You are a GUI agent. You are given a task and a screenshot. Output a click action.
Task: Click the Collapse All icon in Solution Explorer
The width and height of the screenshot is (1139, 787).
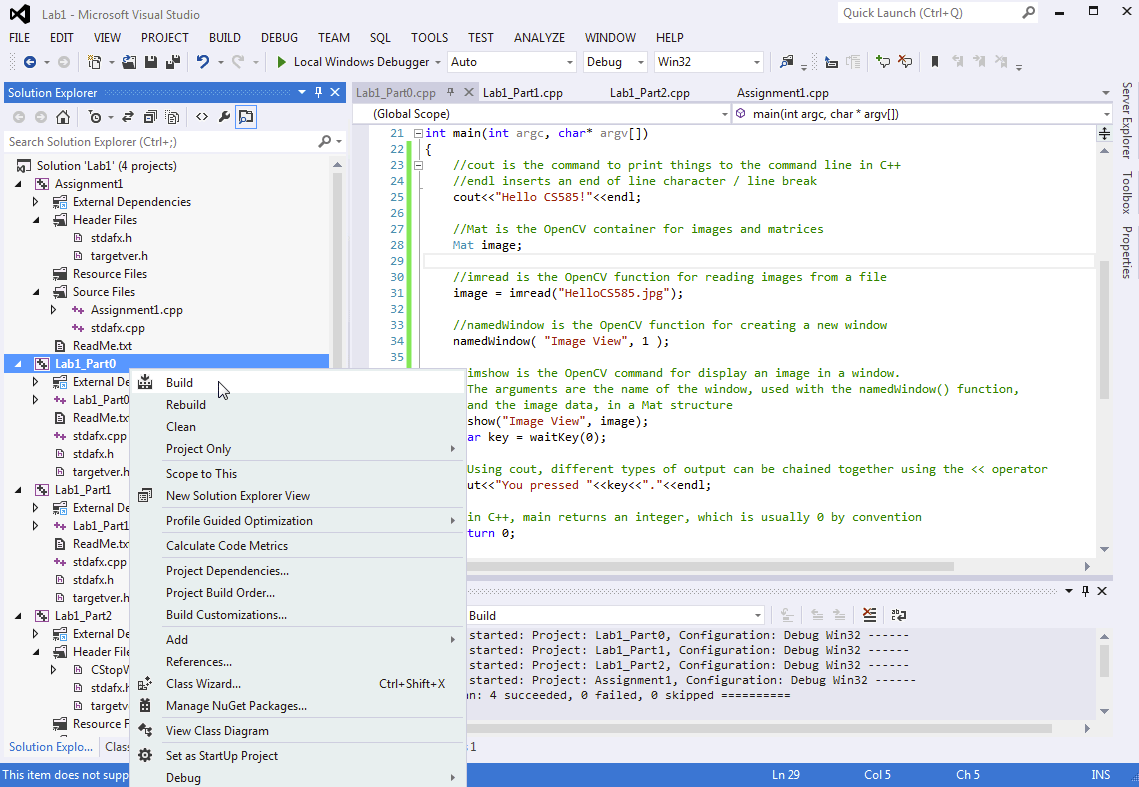pyautogui.click(x=151, y=116)
